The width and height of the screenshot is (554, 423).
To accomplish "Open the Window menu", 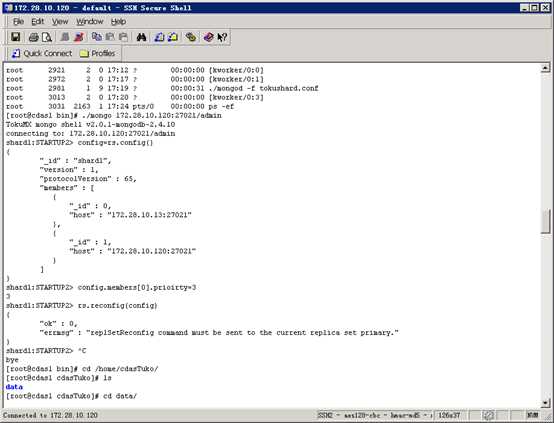I will click(x=90, y=22).
